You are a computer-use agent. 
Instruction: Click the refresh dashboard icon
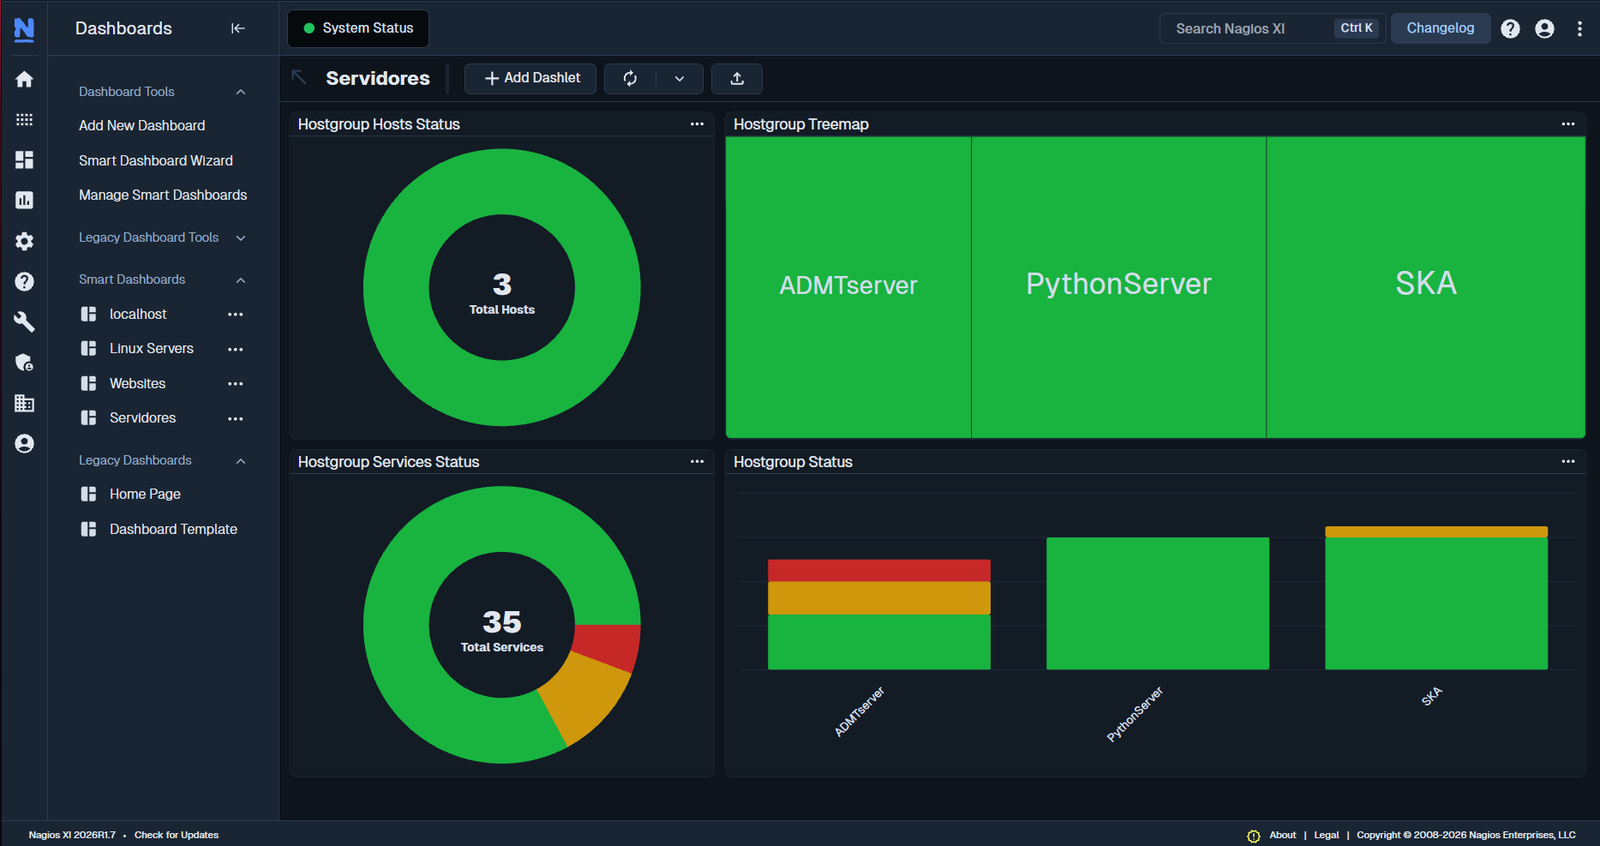tap(630, 78)
